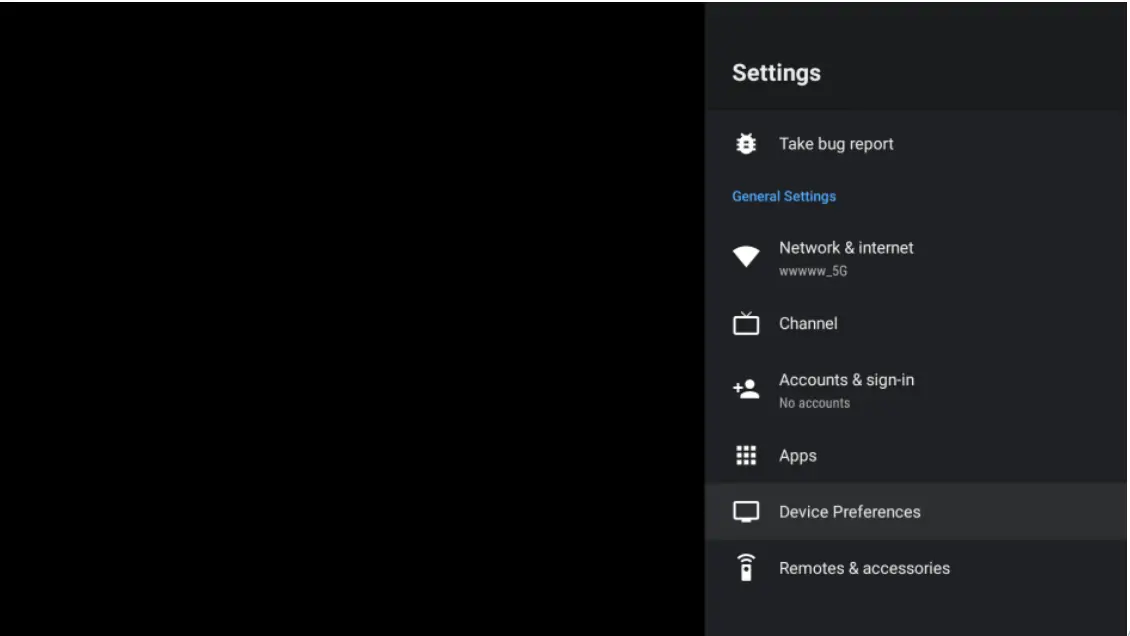
Task: Open the Apps settings menu
Action: coord(798,455)
